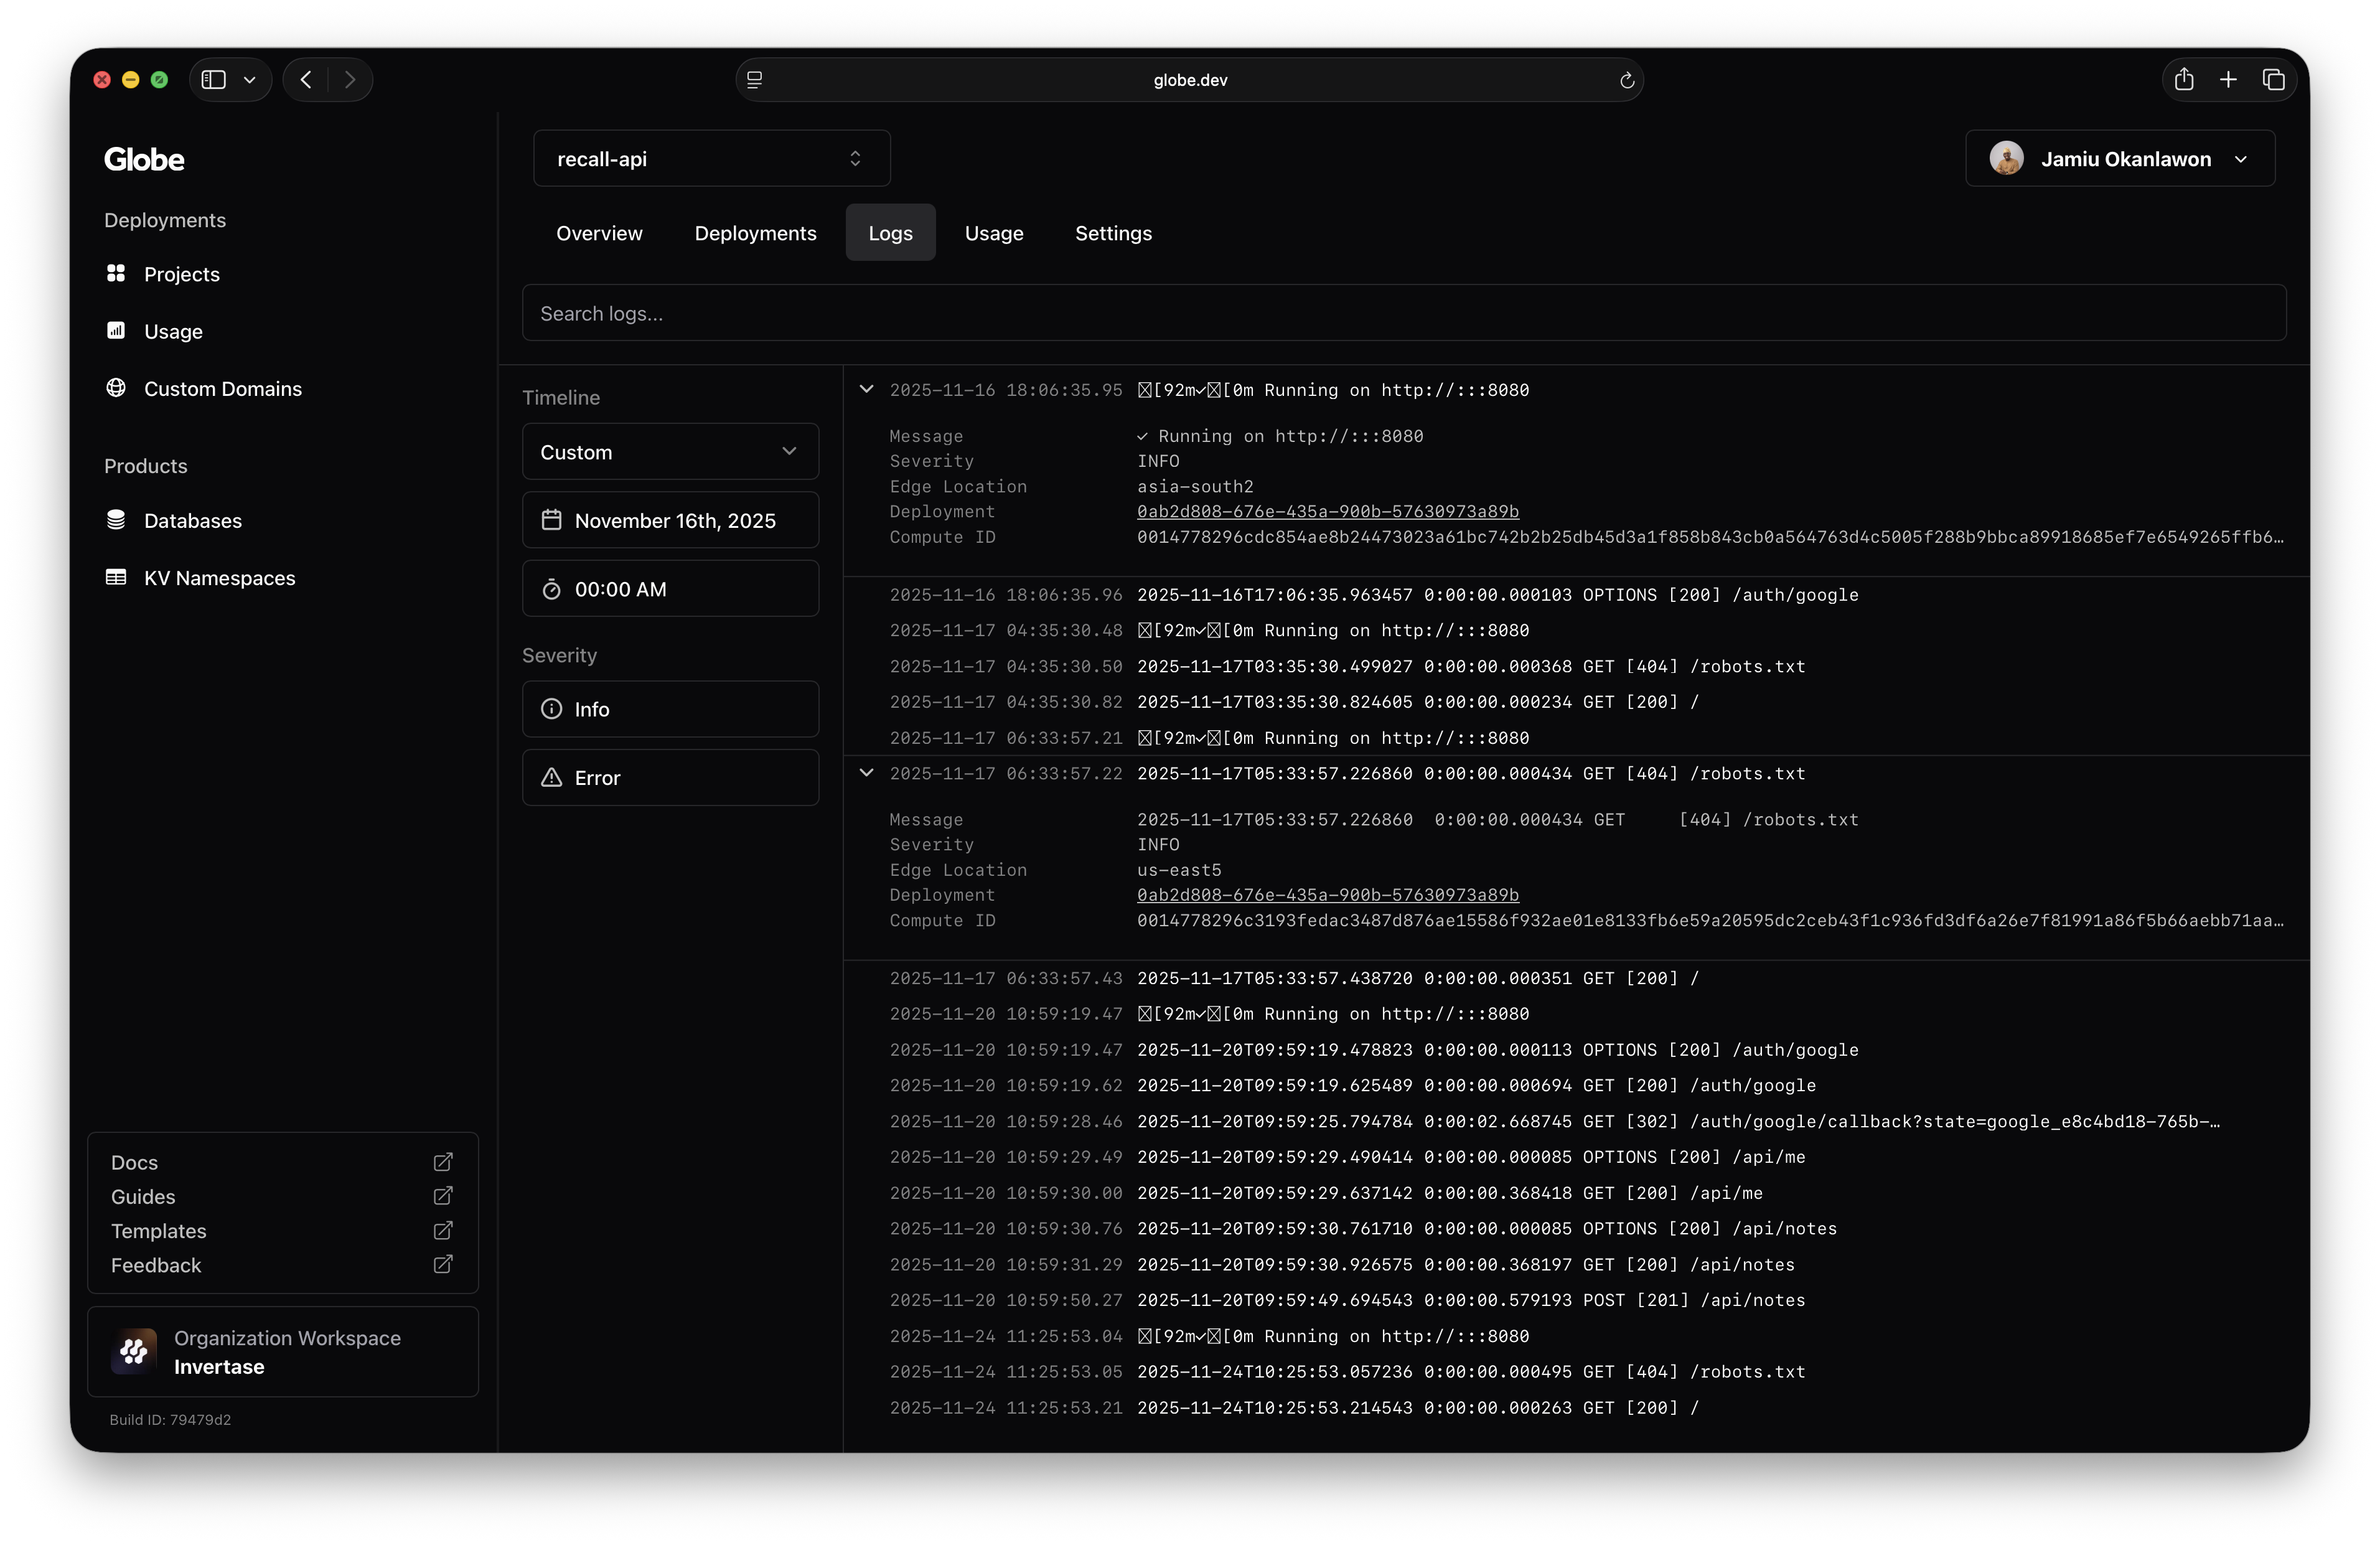
Task: Open Projects from the sidebar grid icon
Action: pos(116,273)
